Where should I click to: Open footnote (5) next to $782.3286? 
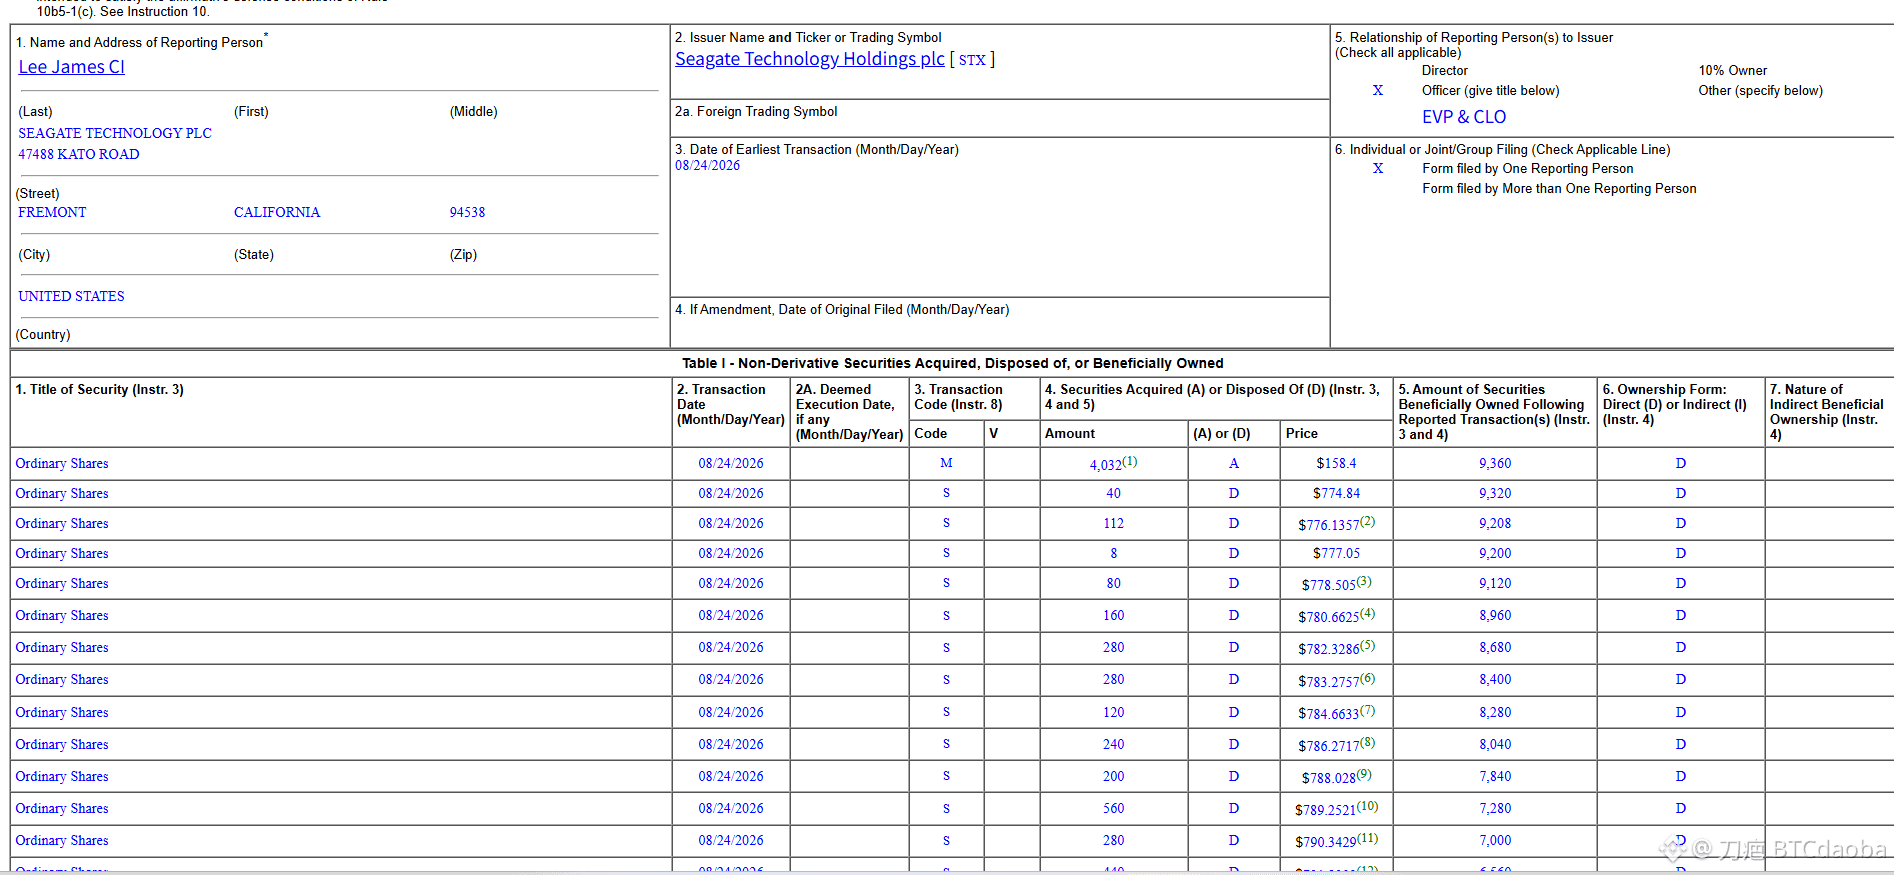[x=1368, y=645]
